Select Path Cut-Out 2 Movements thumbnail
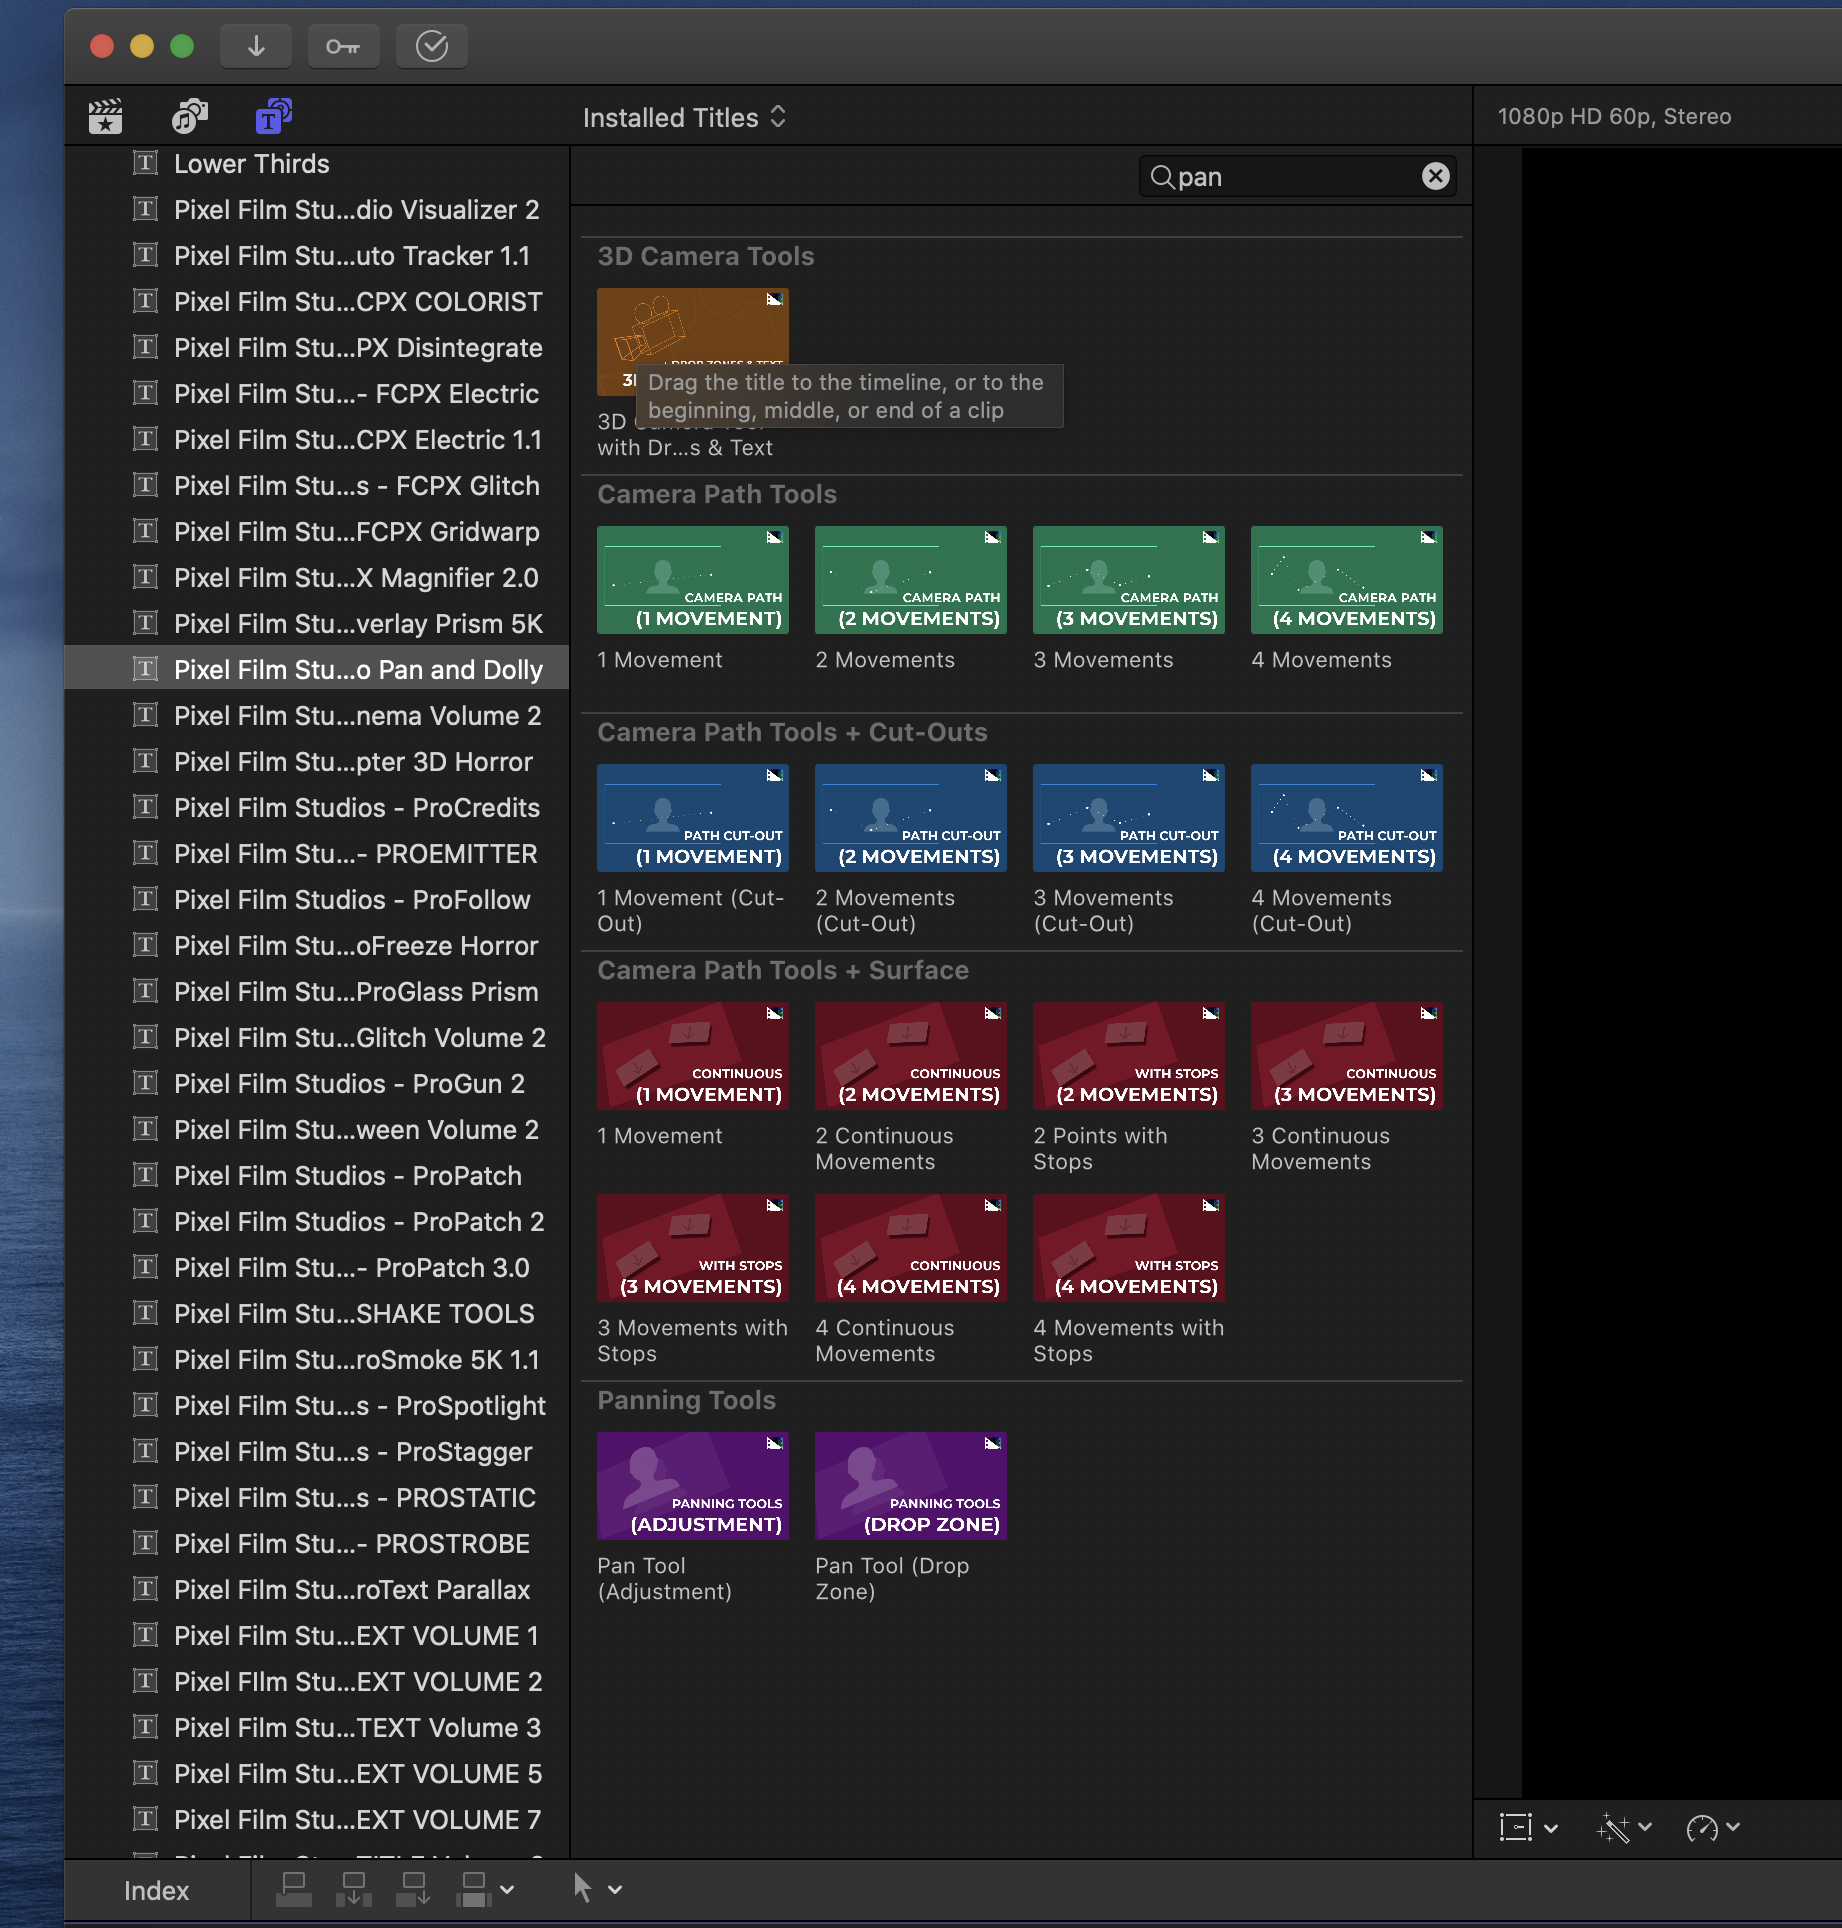Image resolution: width=1842 pixels, height=1928 pixels. [x=911, y=818]
